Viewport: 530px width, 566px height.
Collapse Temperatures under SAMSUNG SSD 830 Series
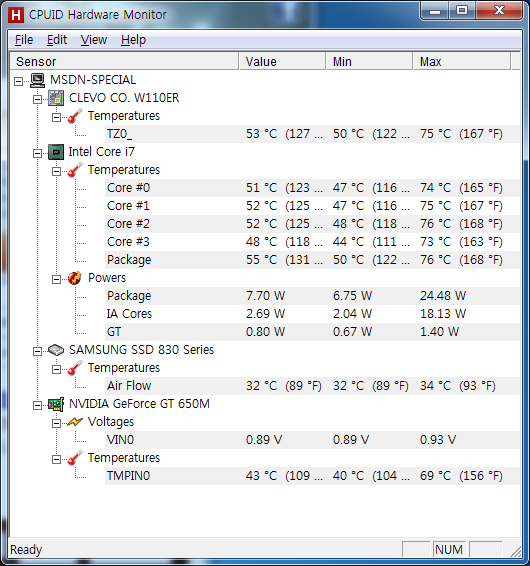(x=56, y=369)
